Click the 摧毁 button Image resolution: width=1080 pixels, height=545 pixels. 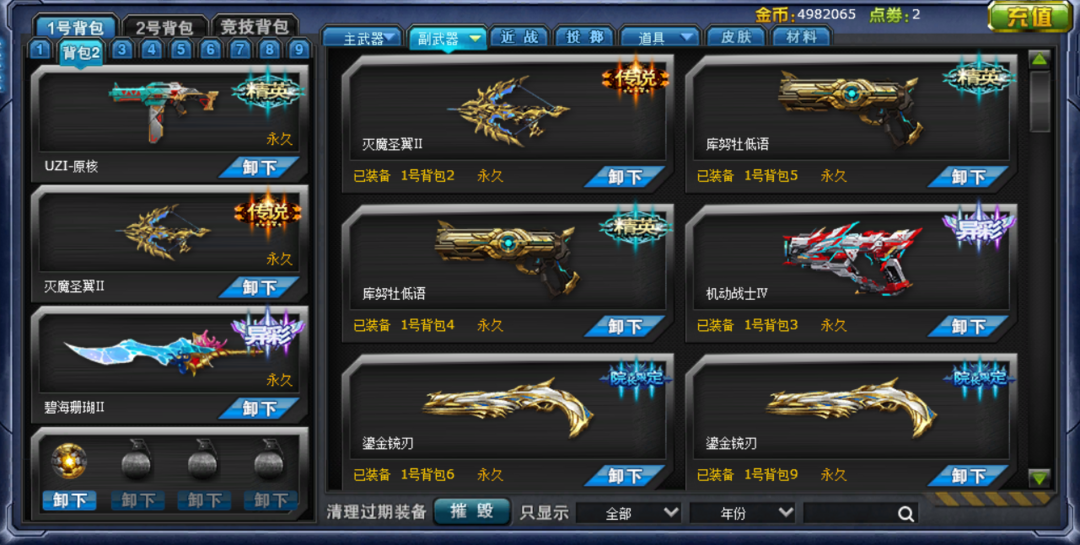[x=472, y=511]
